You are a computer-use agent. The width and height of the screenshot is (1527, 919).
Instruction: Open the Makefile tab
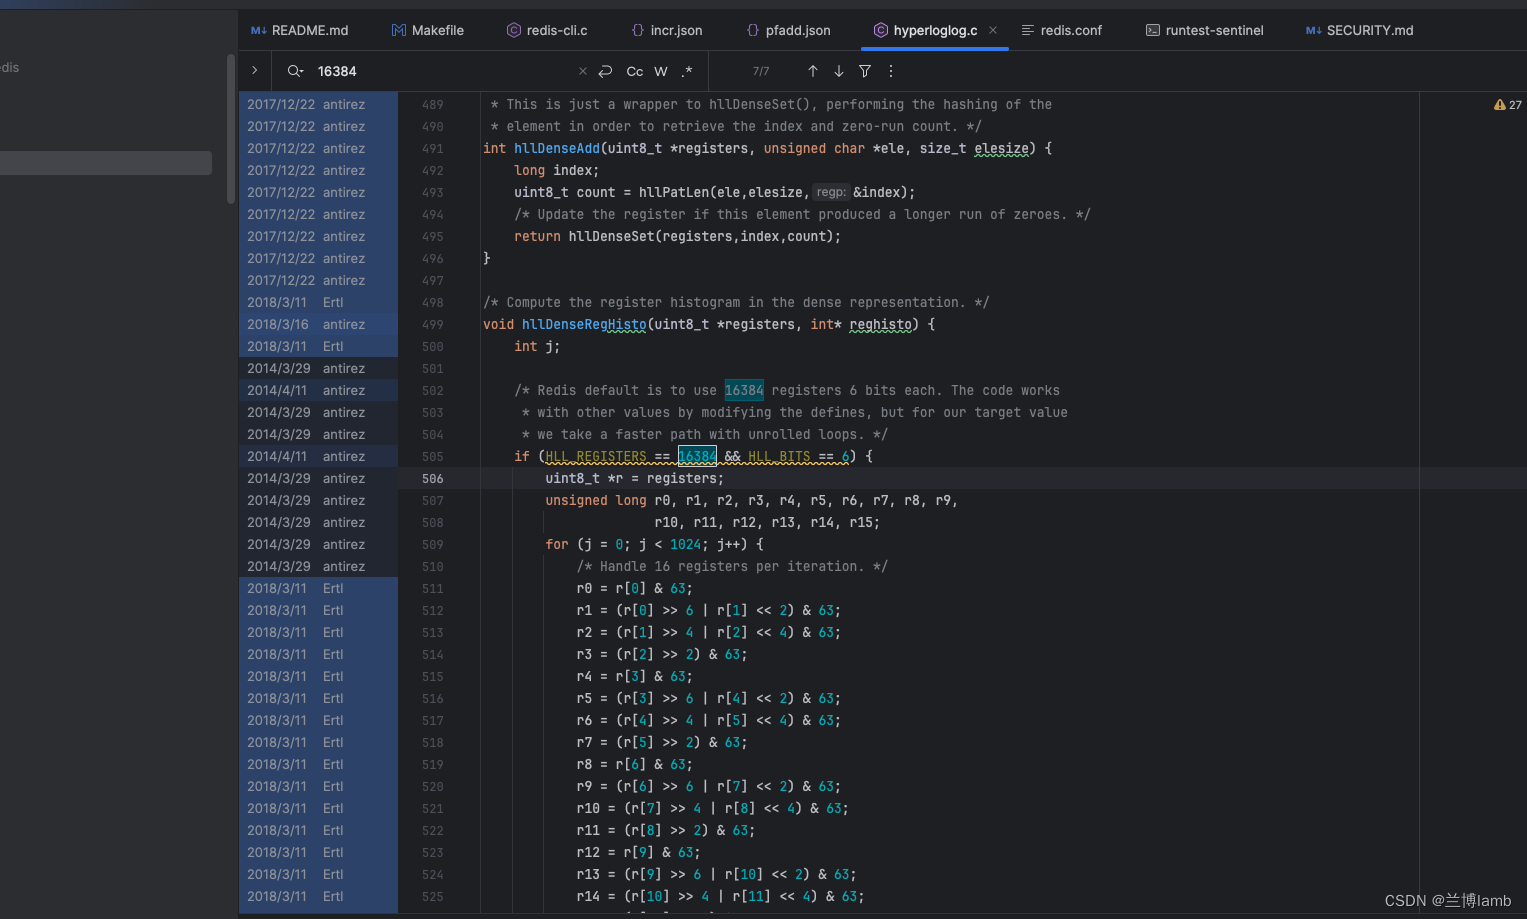click(x=428, y=30)
